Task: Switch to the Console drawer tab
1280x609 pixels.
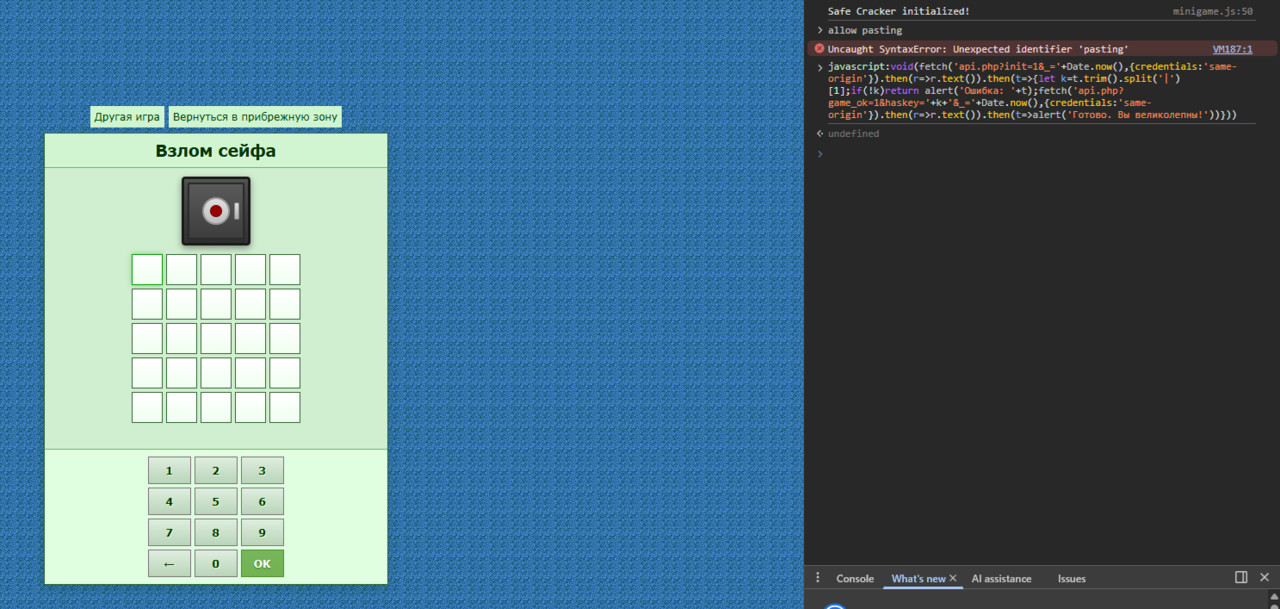Action: click(855, 578)
